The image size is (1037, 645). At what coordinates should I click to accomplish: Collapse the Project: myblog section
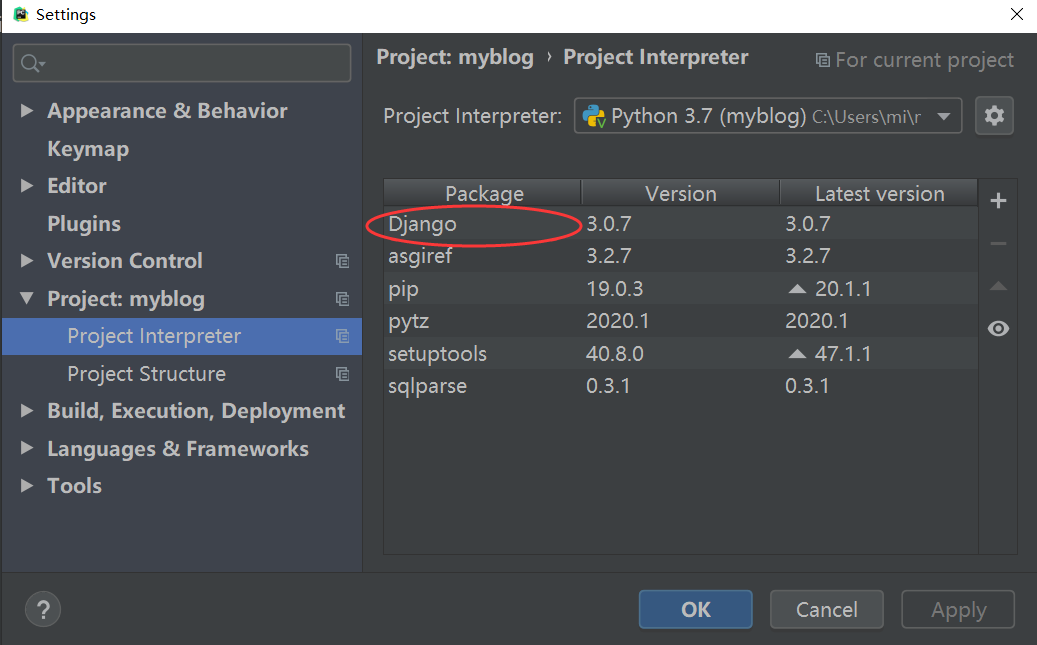pyautogui.click(x=27, y=299)
